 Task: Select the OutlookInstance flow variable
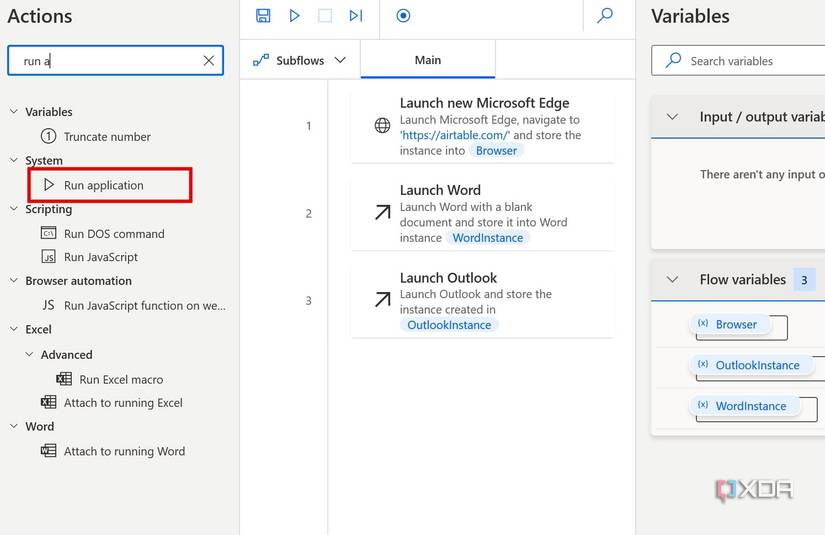coord(751,365)
